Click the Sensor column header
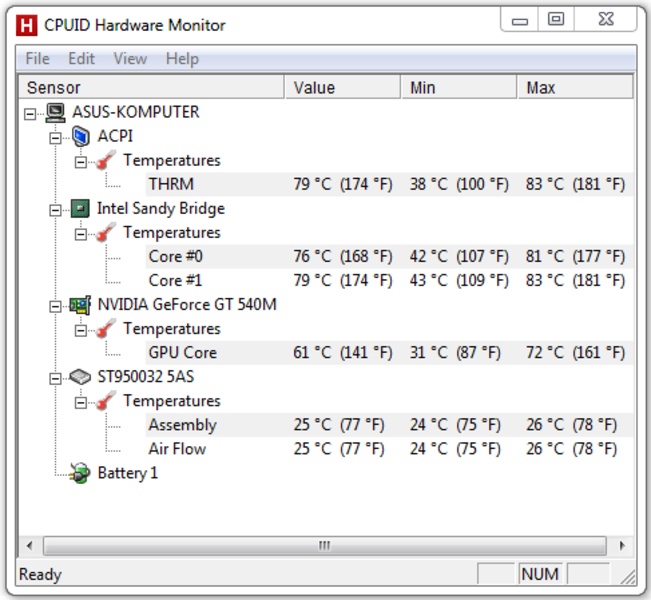This screenshot has width=651, height=600. [x=152, y=88]
